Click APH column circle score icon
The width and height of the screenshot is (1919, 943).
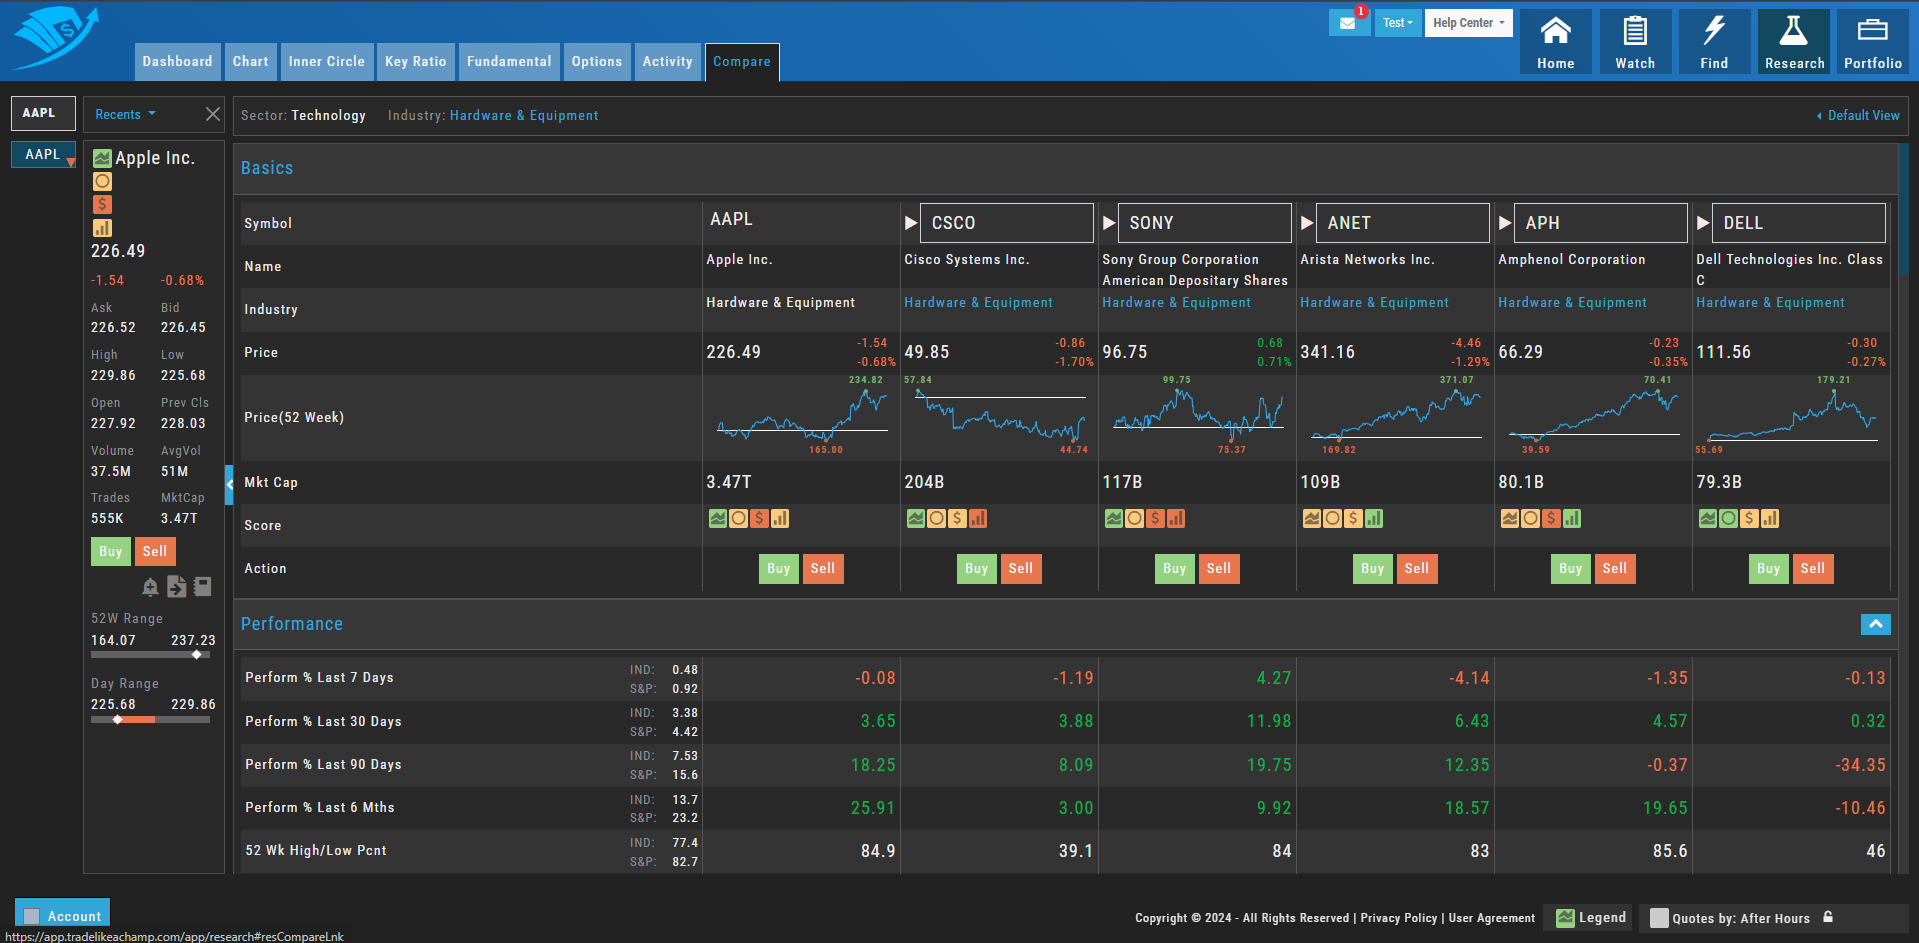tap(1530, 518)
